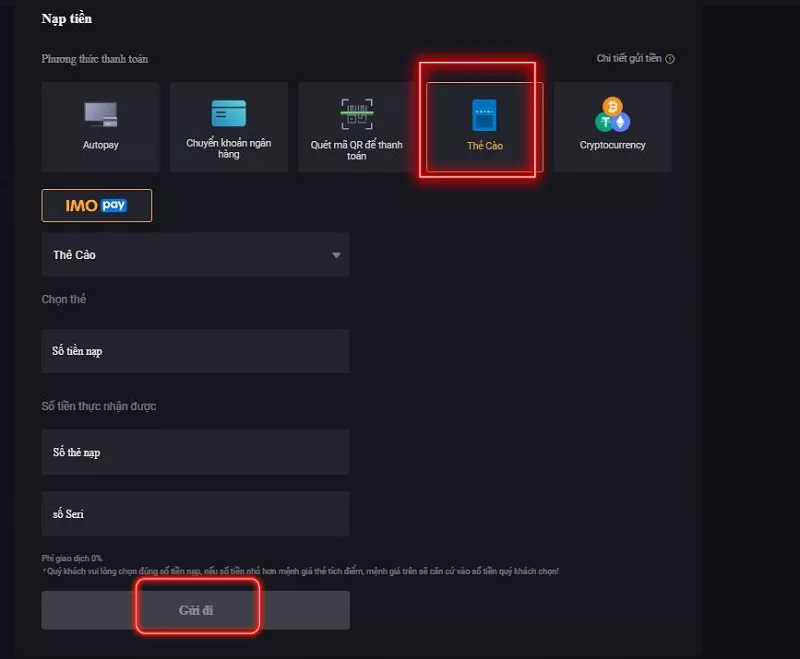Click the số Seri input field
The image size is (800, 659).
click(195, 514)
